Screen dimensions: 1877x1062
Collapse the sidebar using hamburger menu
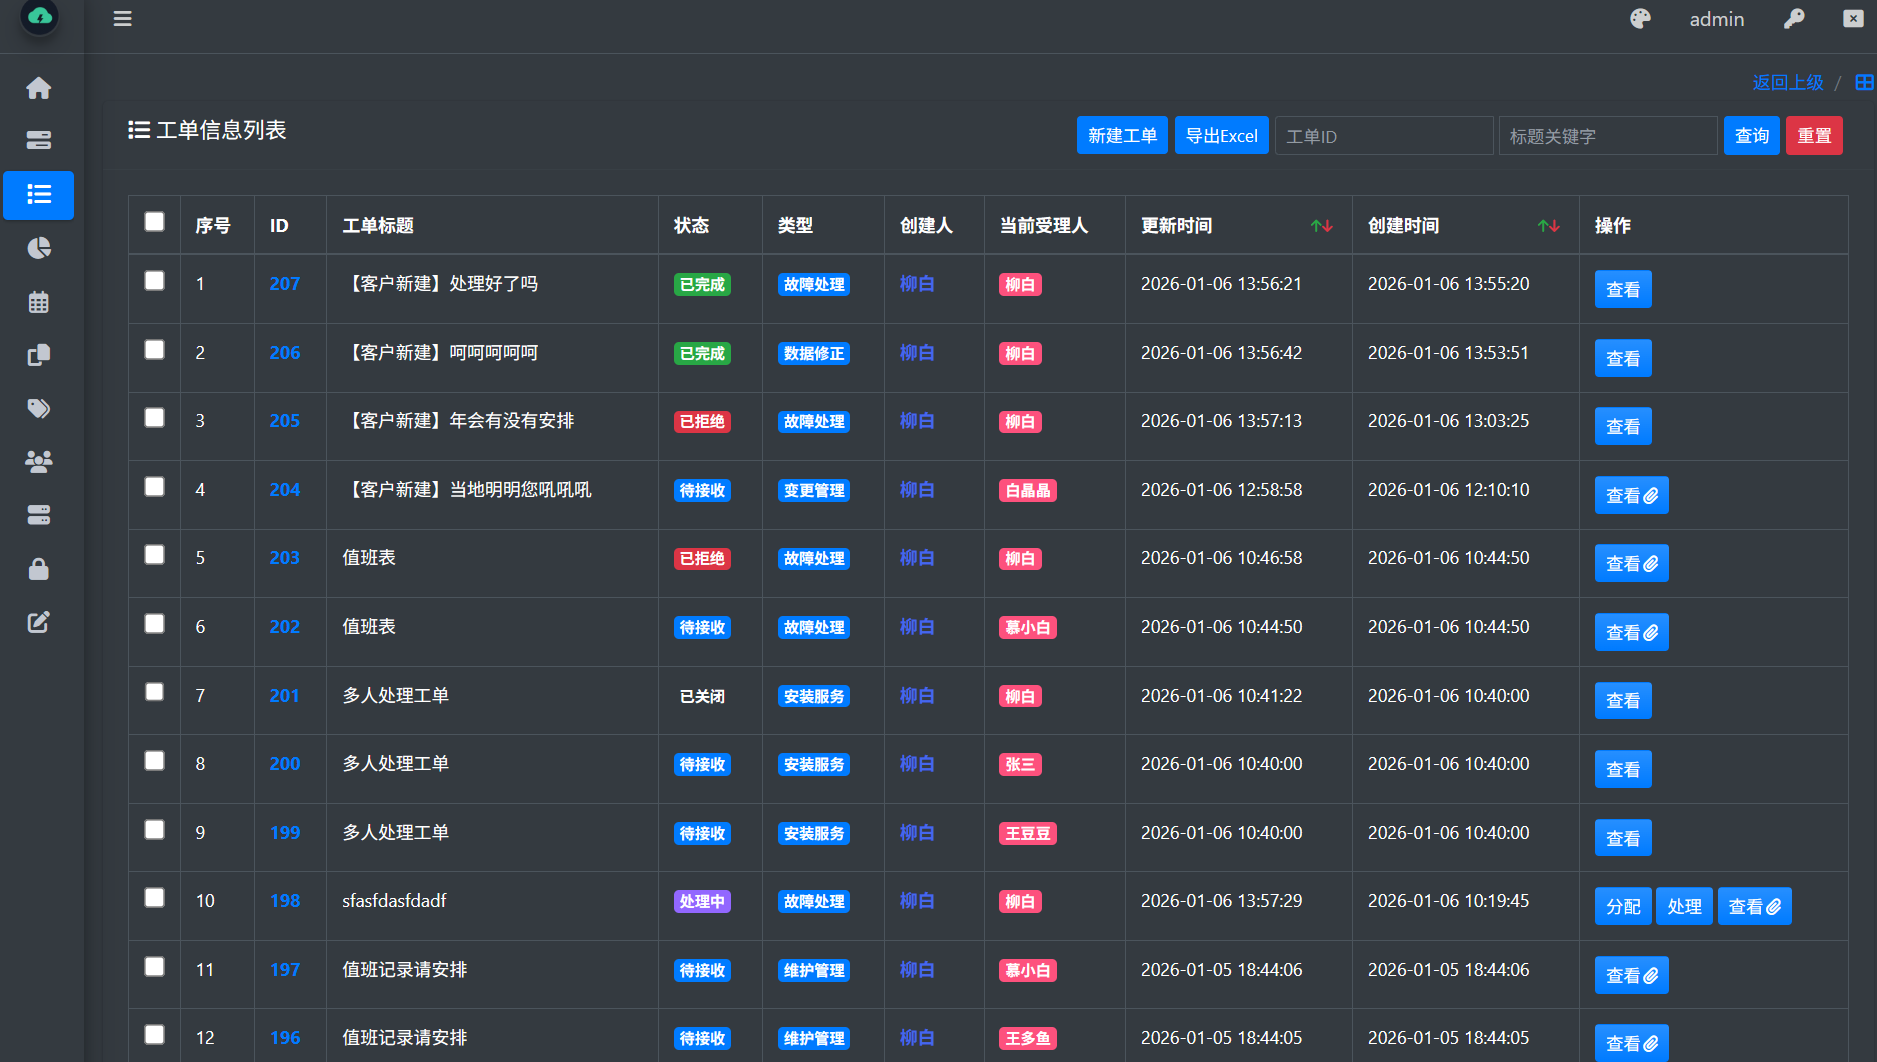(122, 18)
